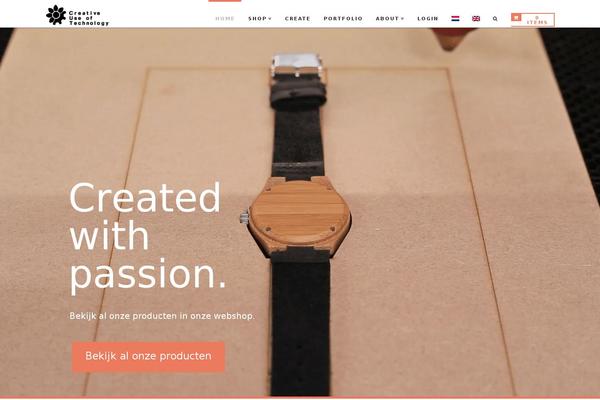600x400 pixels.
Task: Open the Login page
Action: pos(428,18)
